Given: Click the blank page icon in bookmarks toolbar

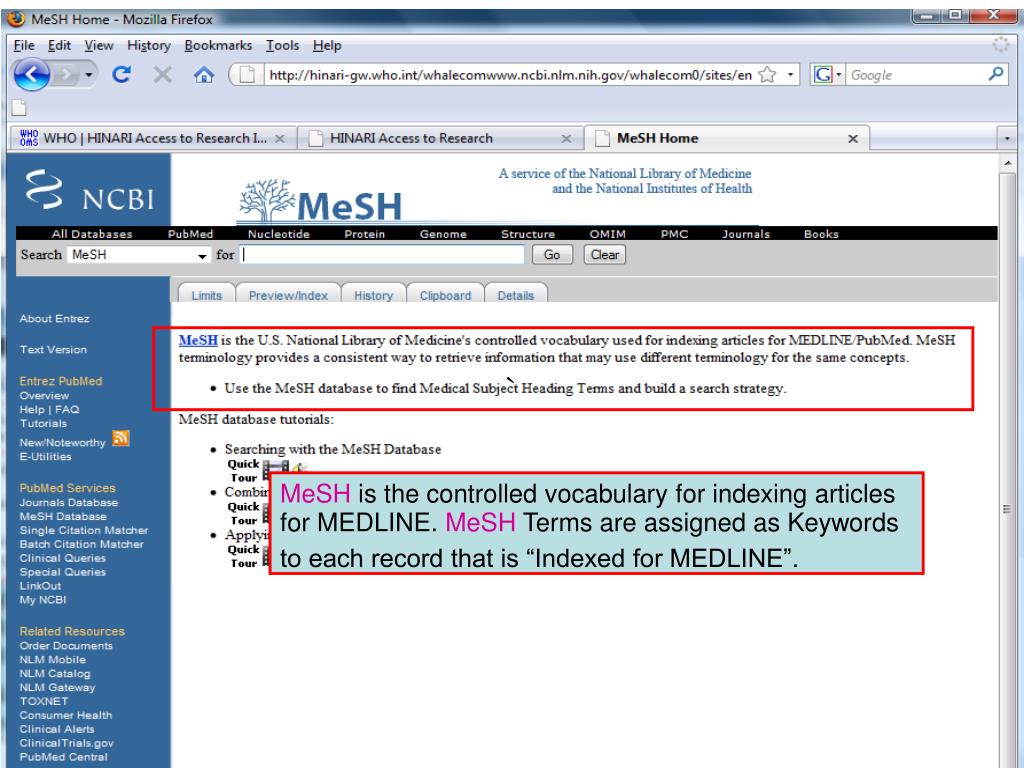Looking at the screenshot, I should tap(19, 107).
